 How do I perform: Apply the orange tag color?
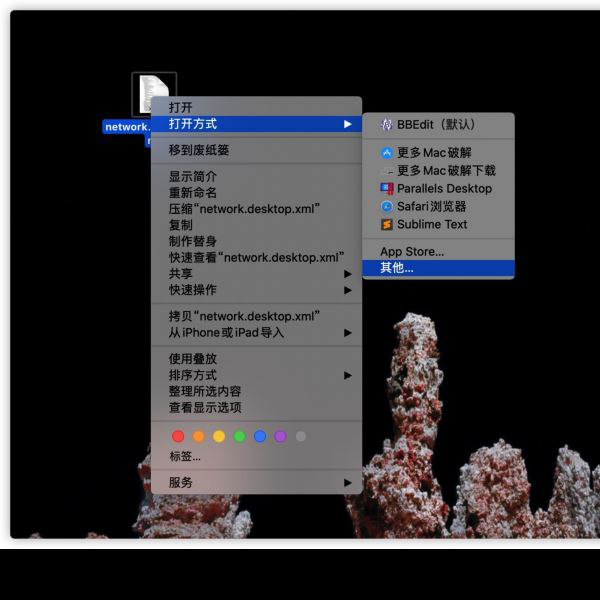point(198,436)
